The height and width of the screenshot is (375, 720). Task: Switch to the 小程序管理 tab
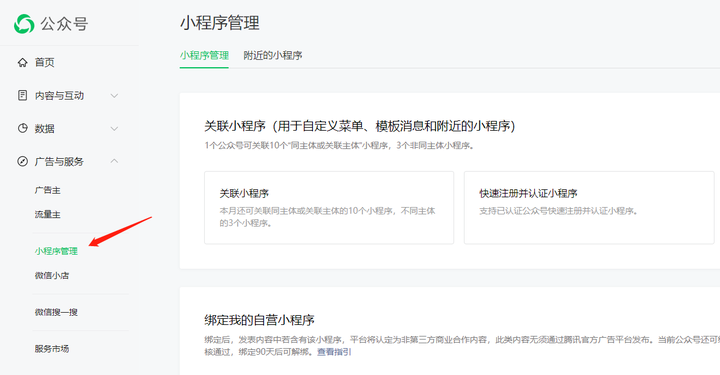(204, 56)
